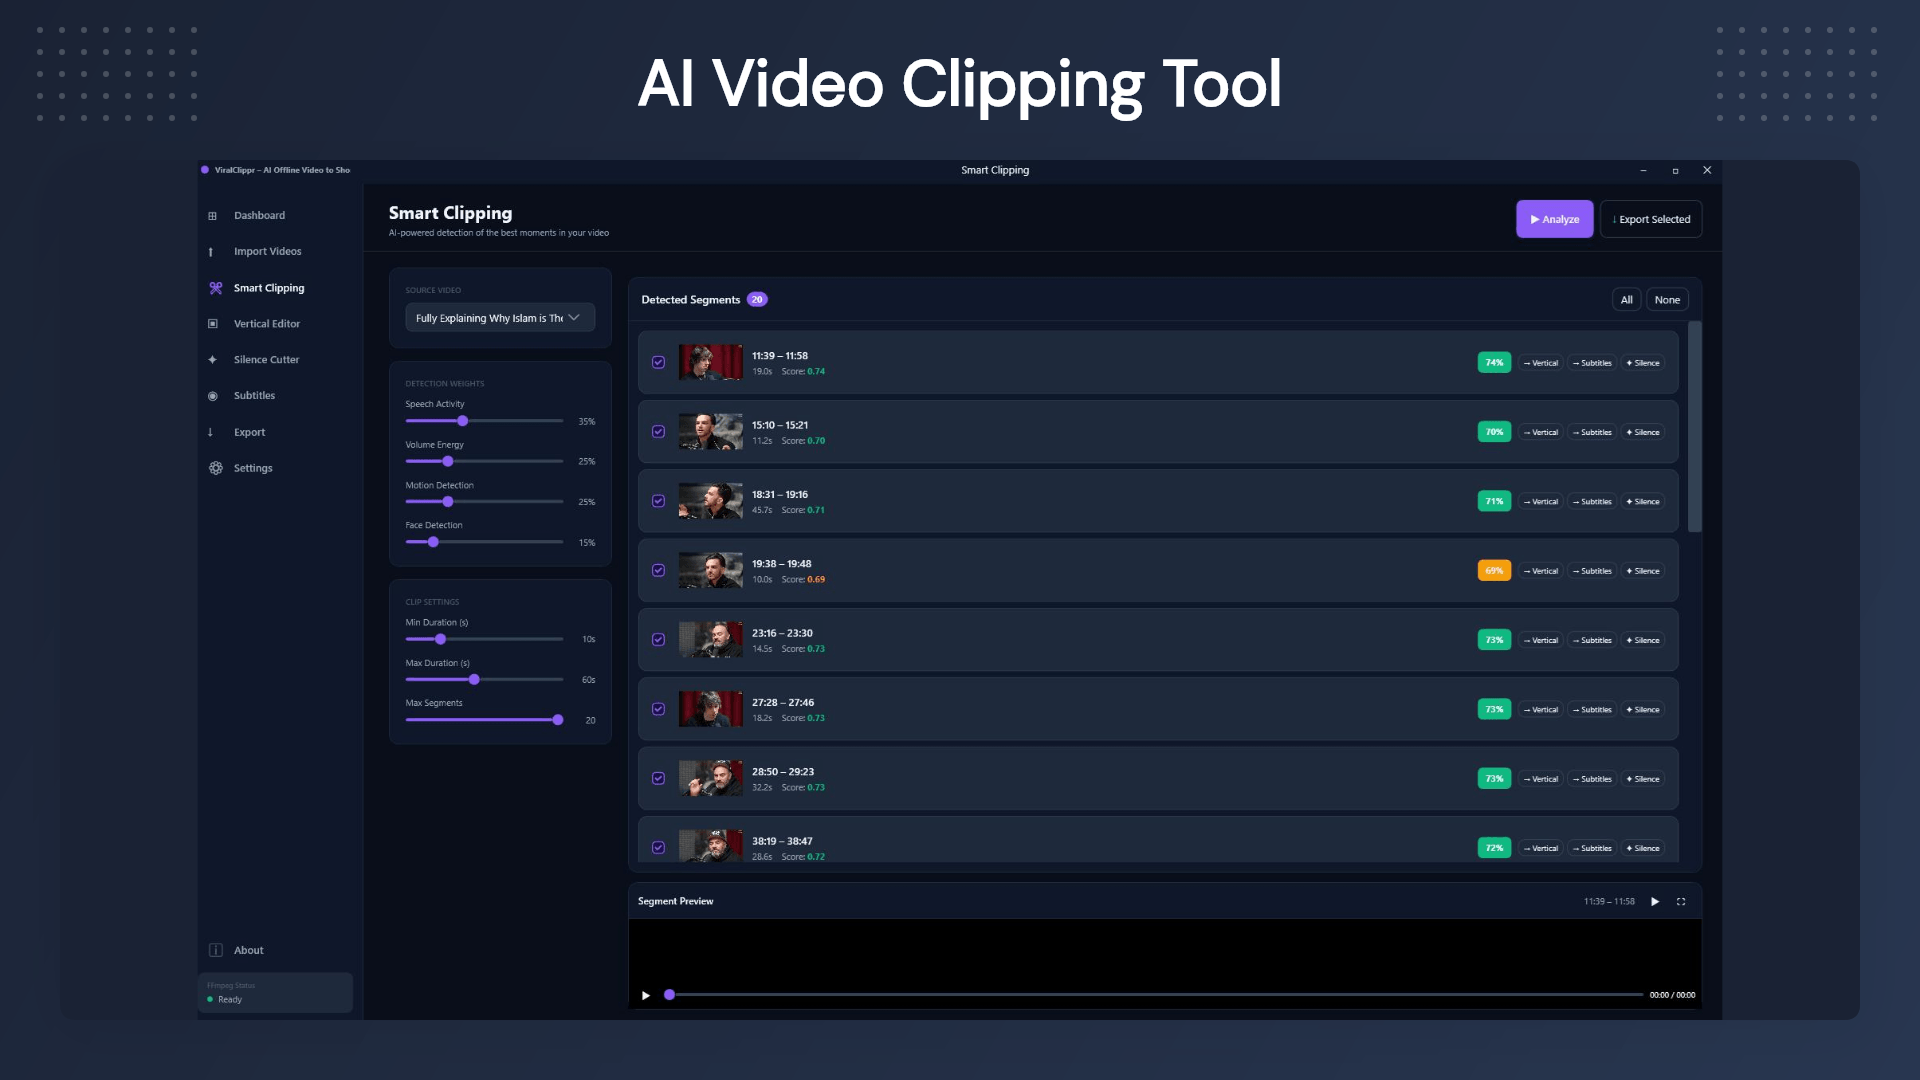
Task: Apply Silence to 27:28 – 27:46 segment
Action: (x=1643, y=710)
